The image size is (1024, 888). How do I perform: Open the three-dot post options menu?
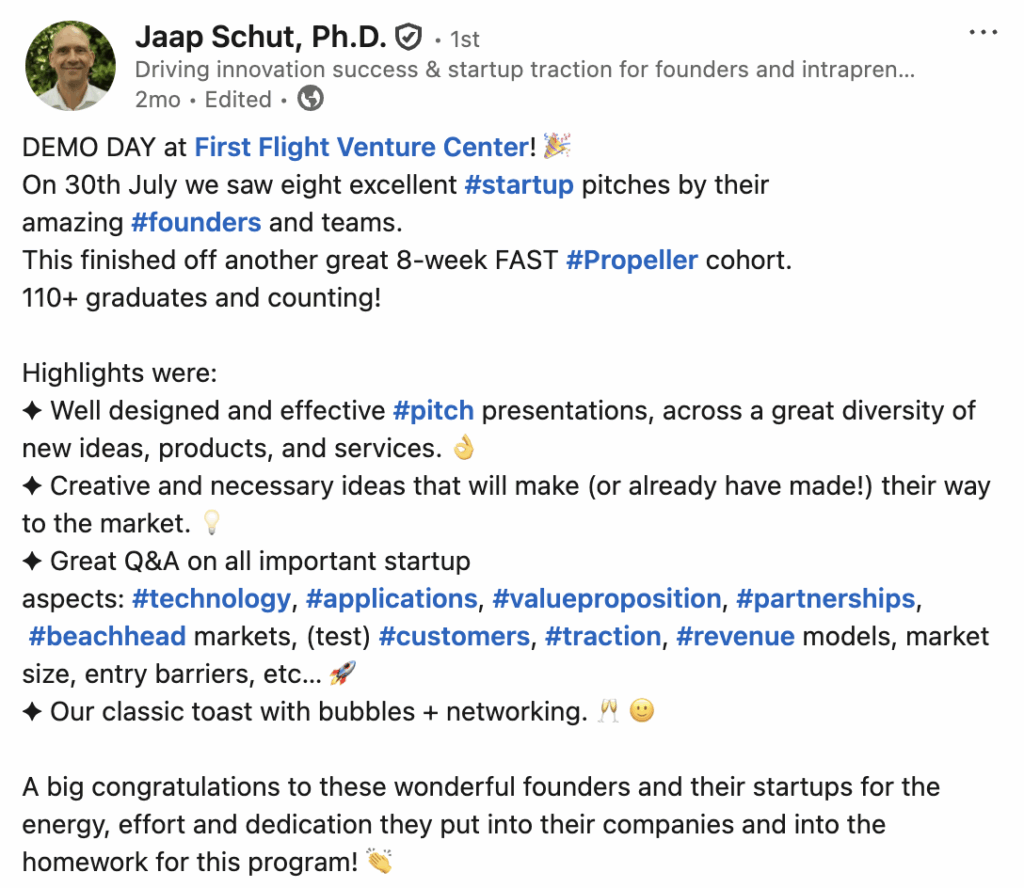click(984, 33)
